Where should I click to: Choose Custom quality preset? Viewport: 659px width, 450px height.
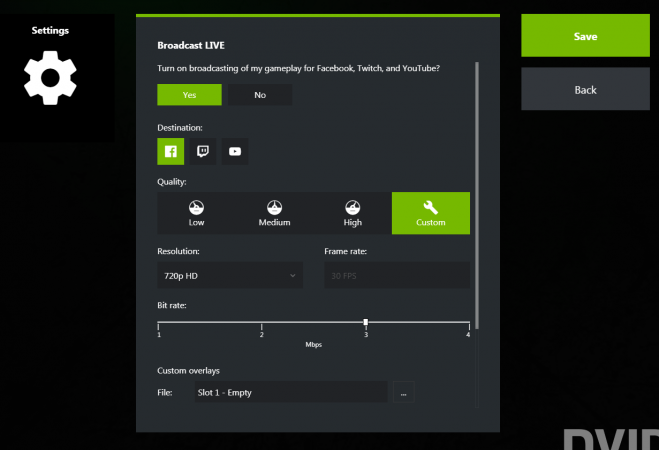pyautogui.click(x=431, y=213)
